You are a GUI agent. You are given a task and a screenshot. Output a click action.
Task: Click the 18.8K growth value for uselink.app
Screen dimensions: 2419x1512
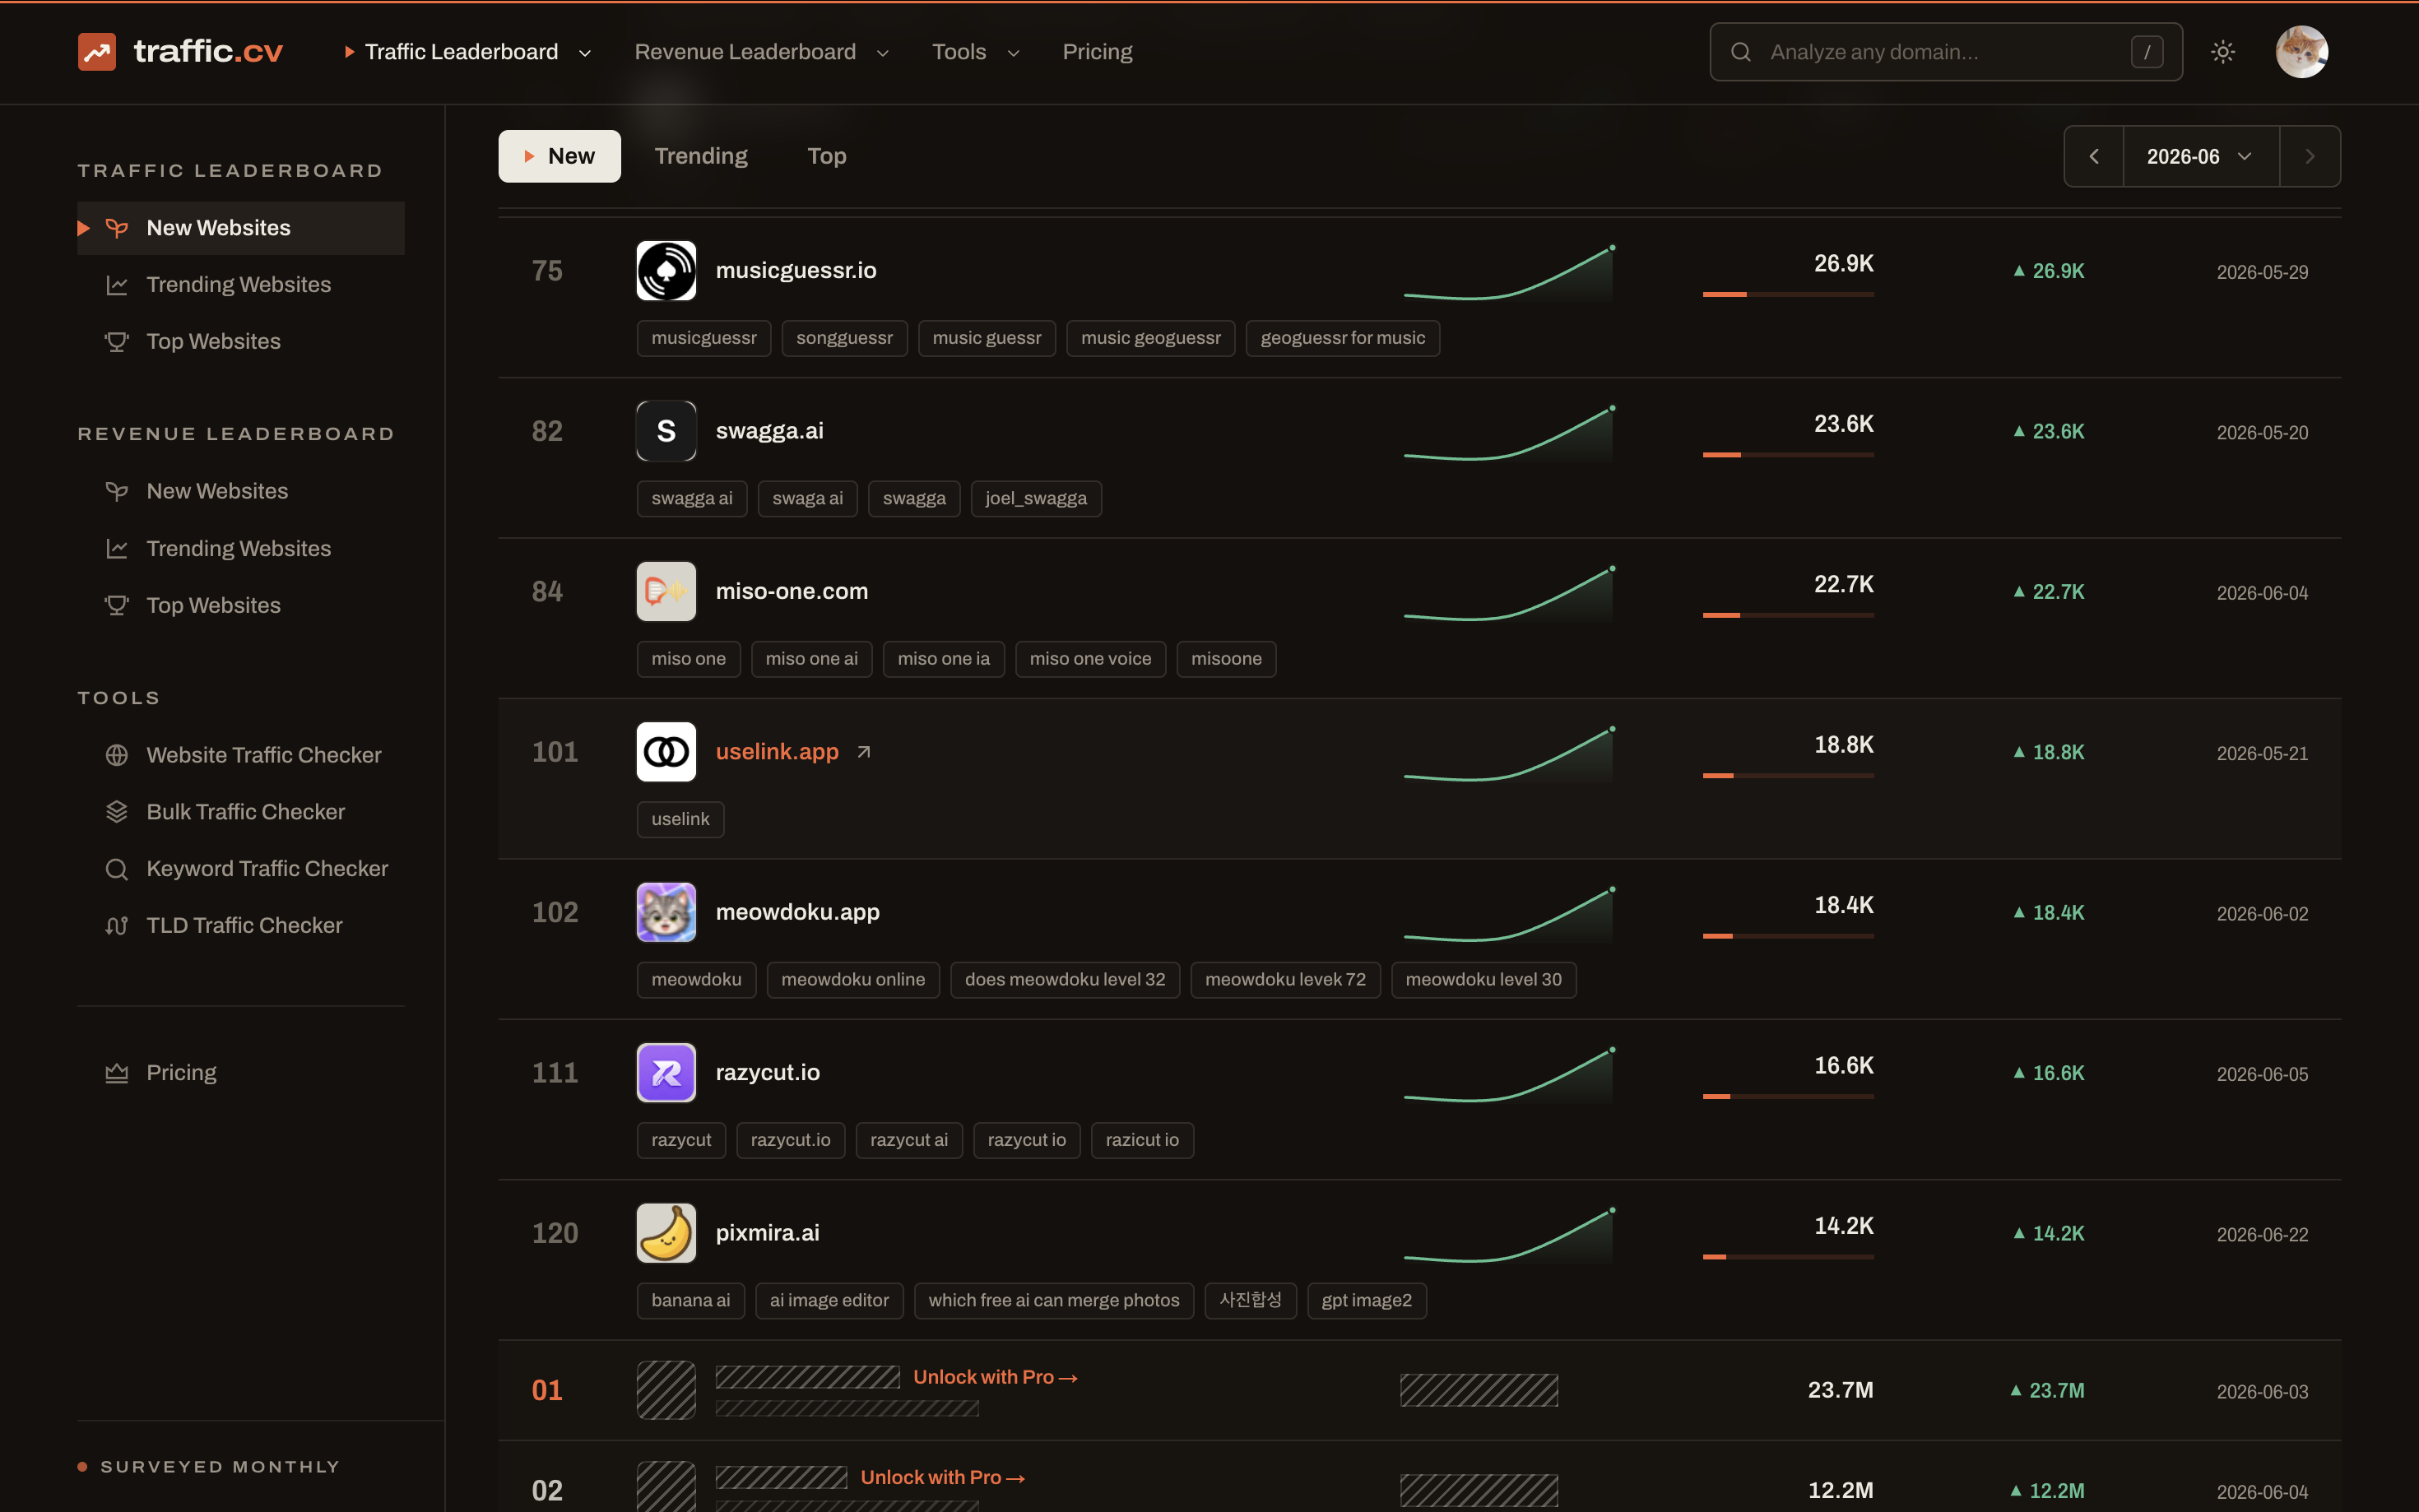pyautogui.click(x=2049, y=753)
